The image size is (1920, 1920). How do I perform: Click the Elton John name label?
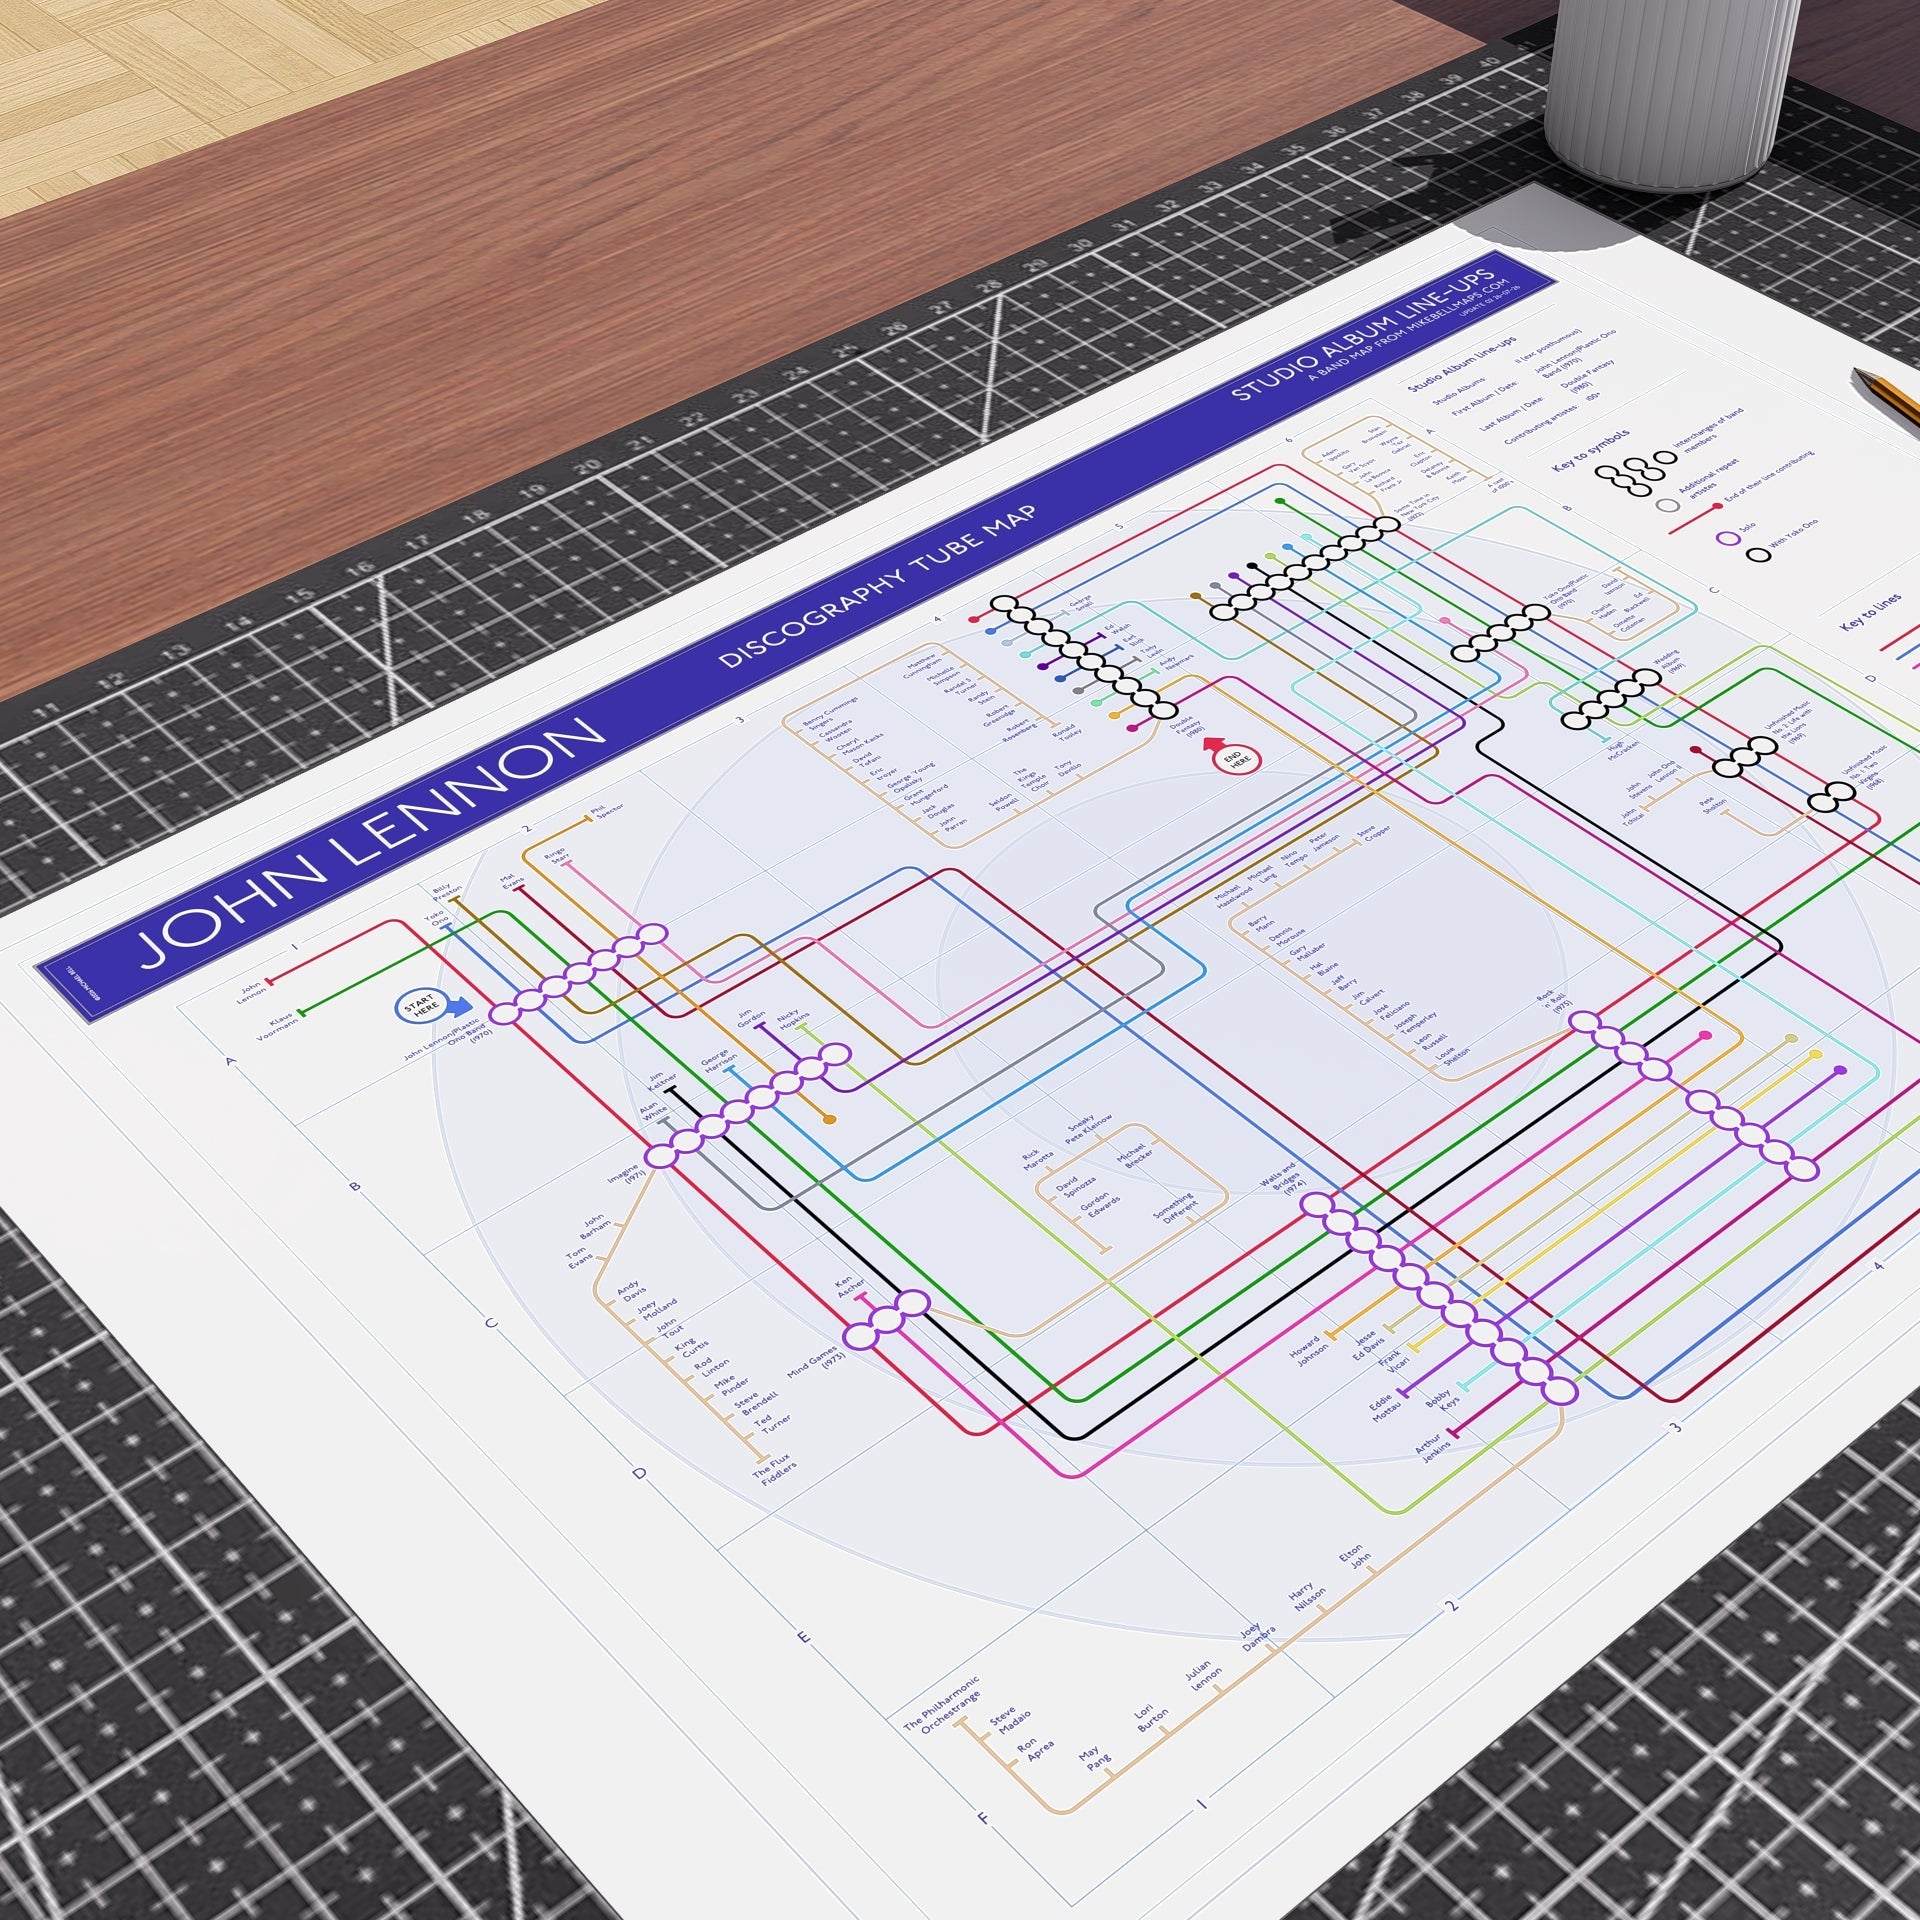tap(1355, 1561)
